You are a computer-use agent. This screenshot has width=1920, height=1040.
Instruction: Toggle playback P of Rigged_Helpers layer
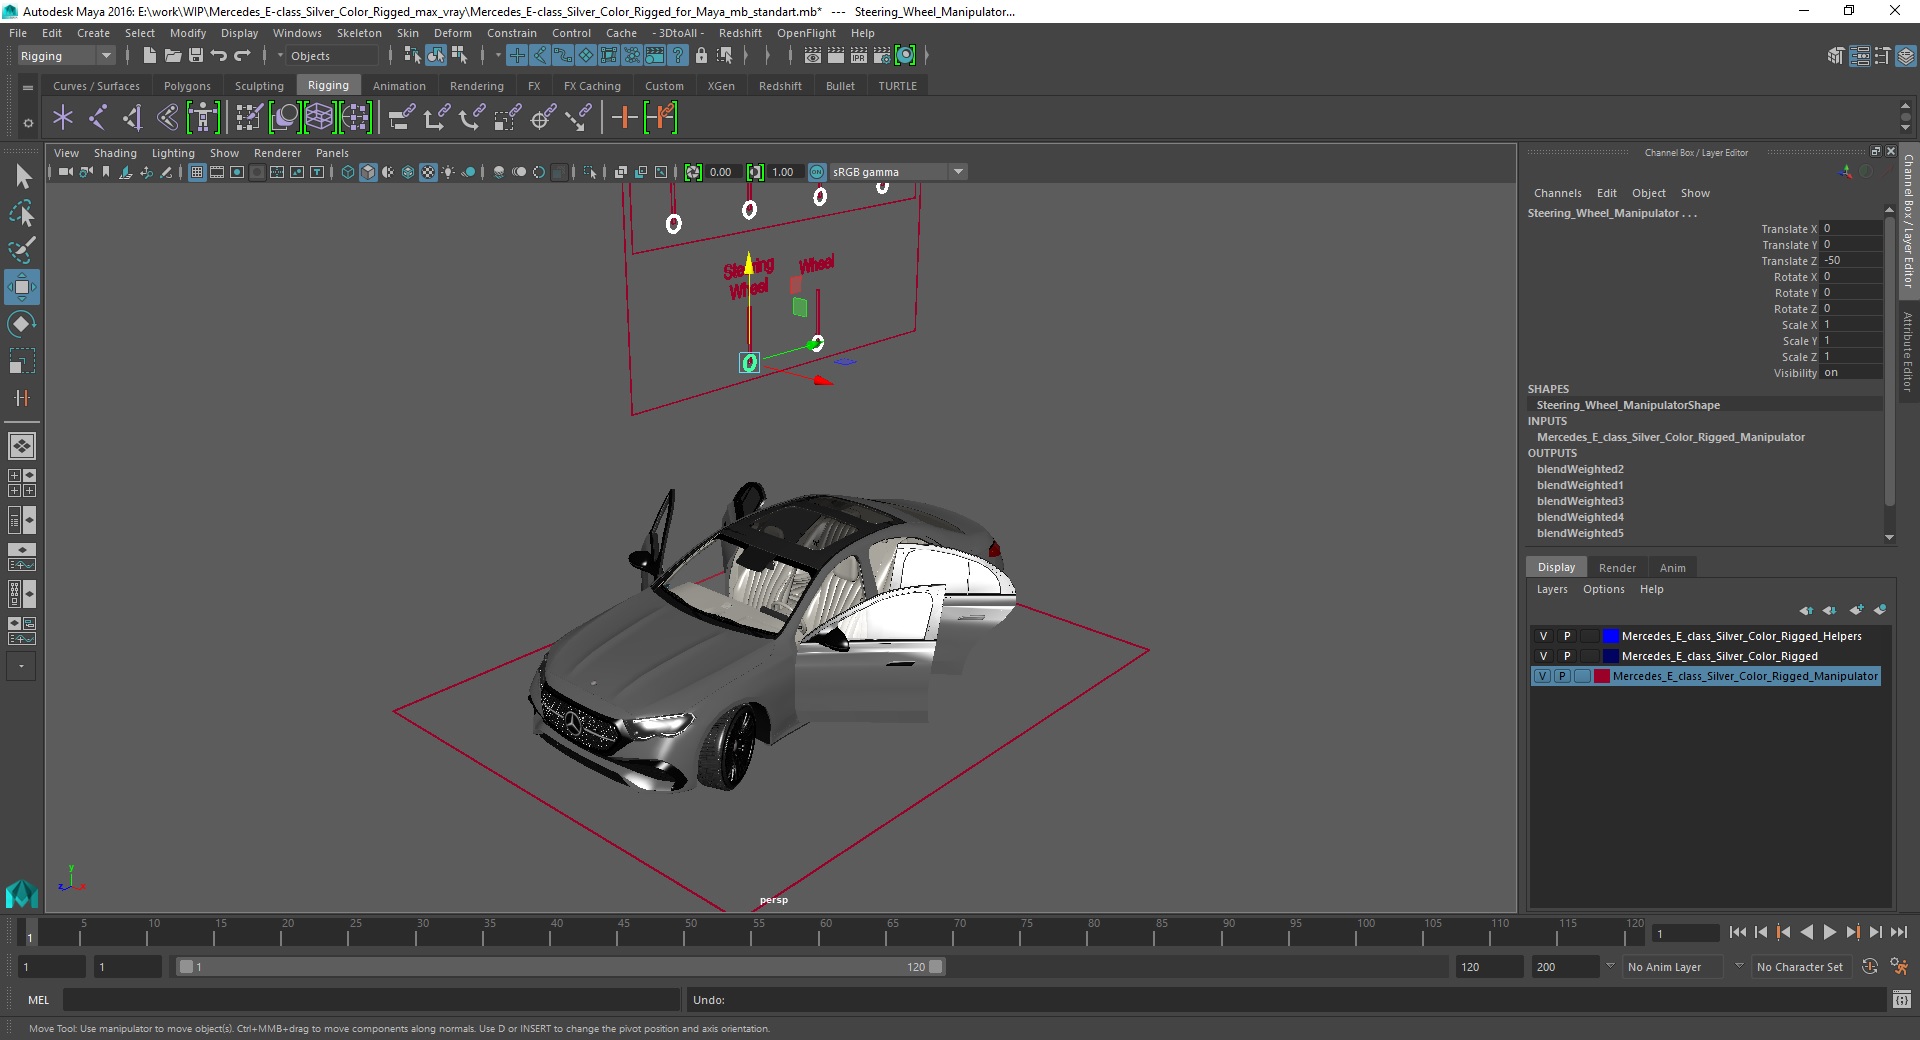(x=1567, y=636)
